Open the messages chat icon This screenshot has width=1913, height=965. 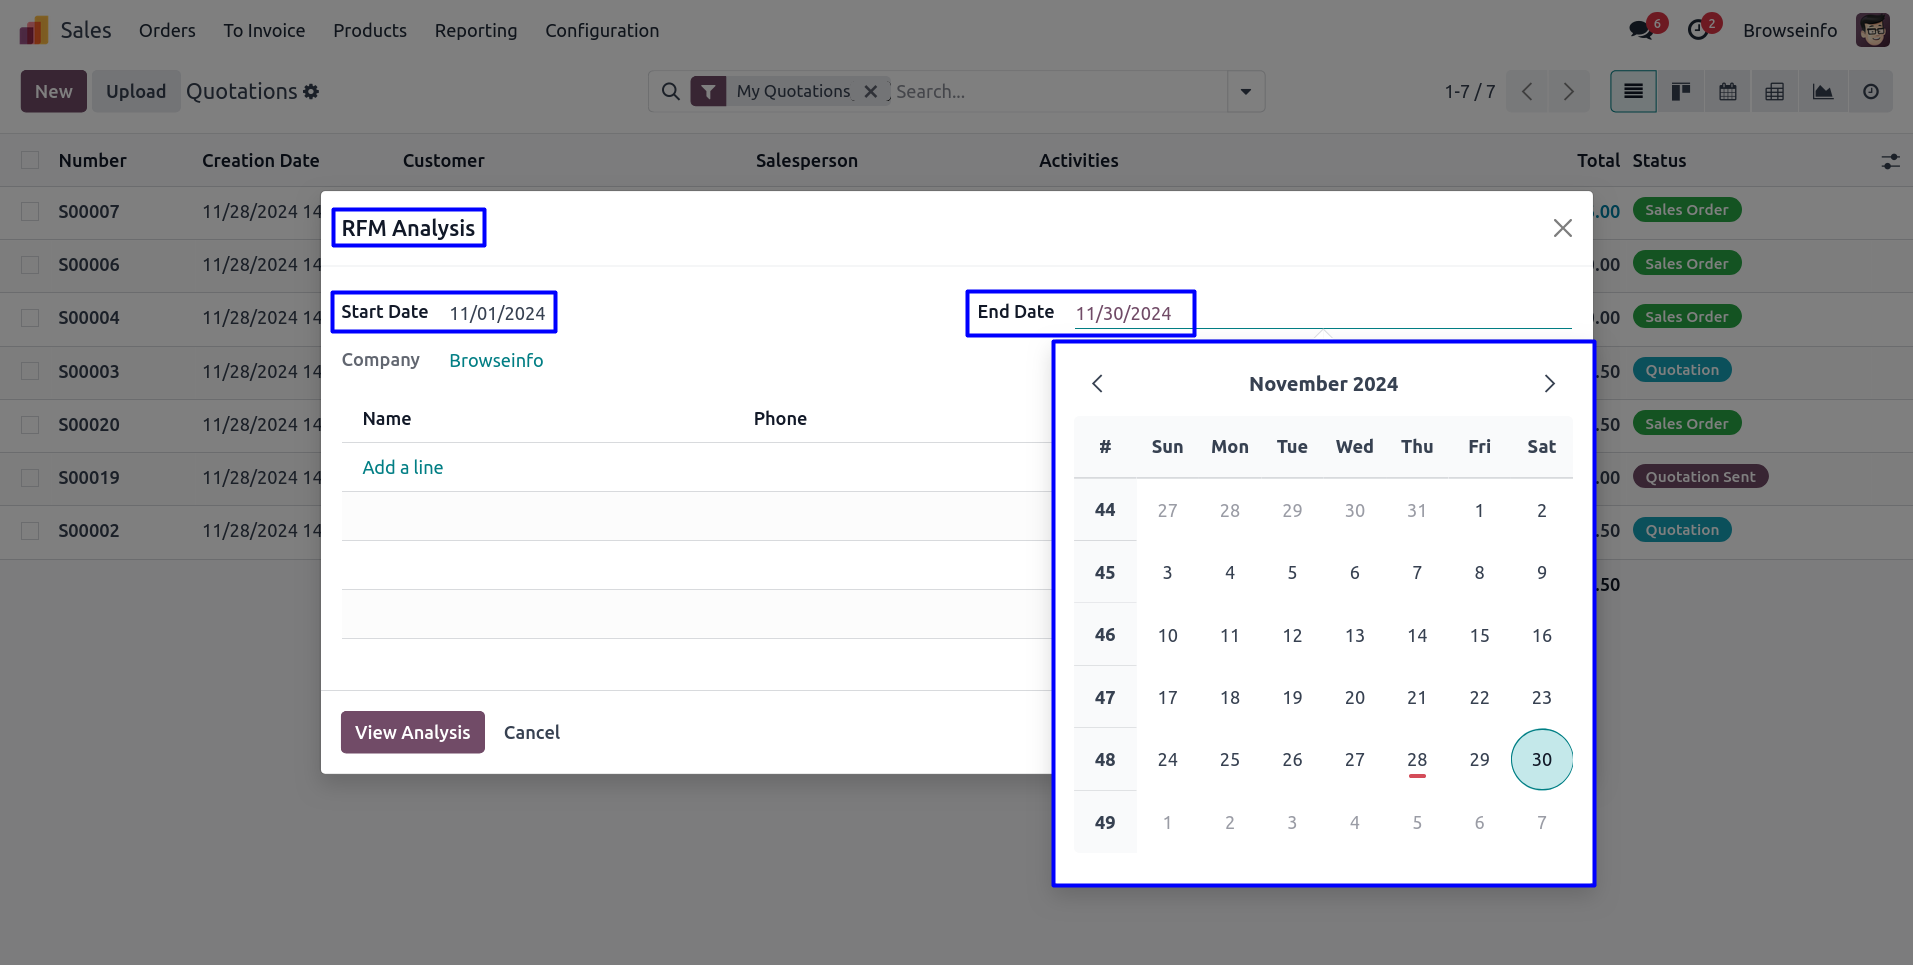point(1640,30)
